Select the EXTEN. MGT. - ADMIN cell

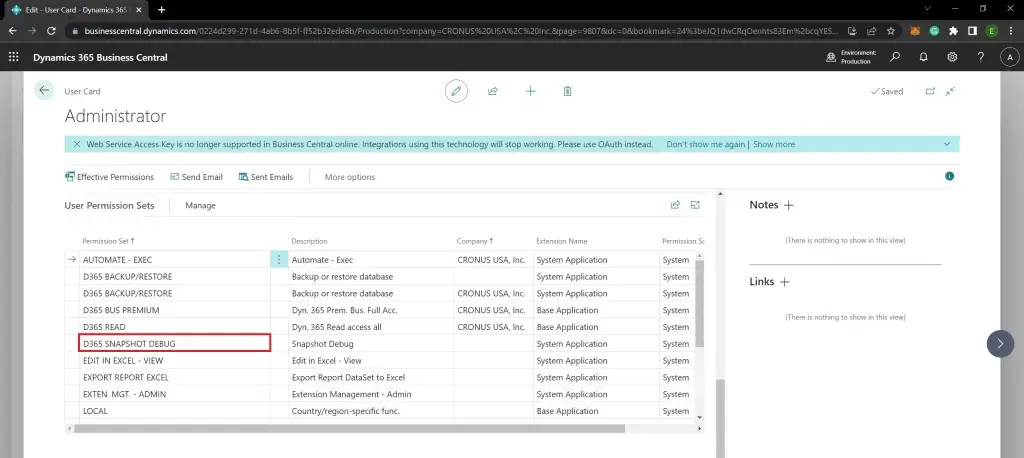[x=174, y=395]
